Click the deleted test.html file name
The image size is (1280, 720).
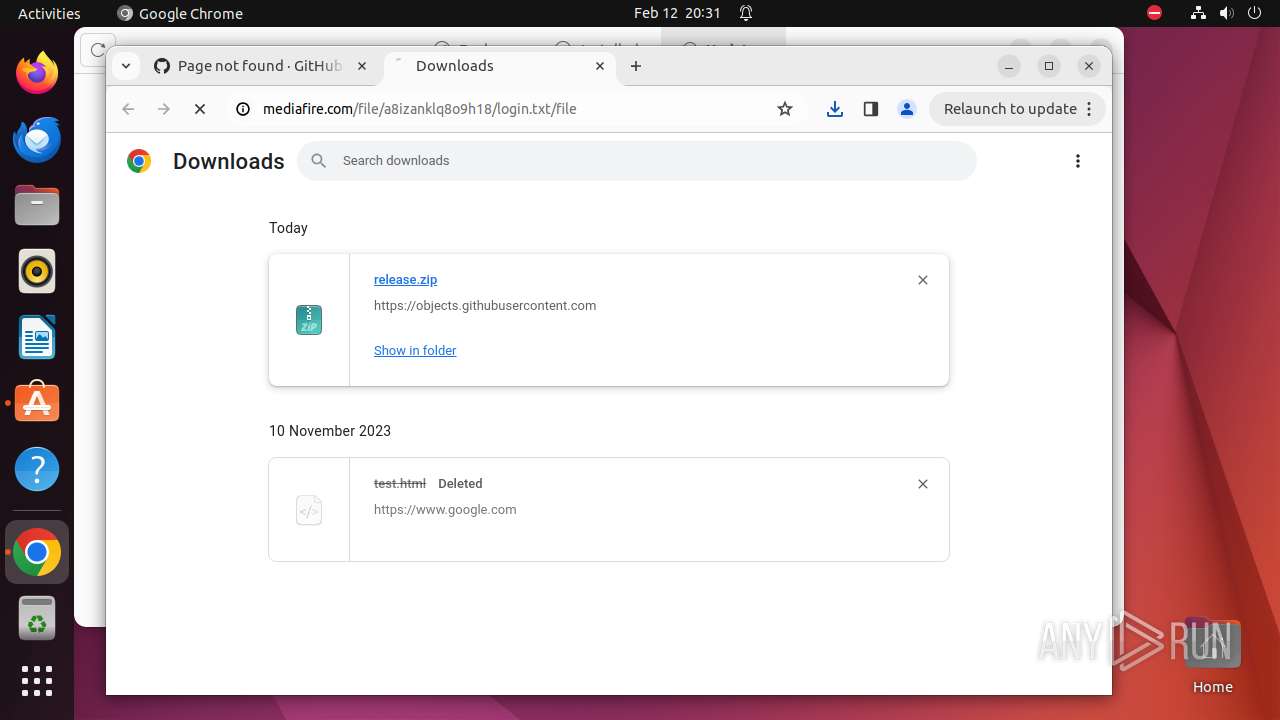pos(400,484)
